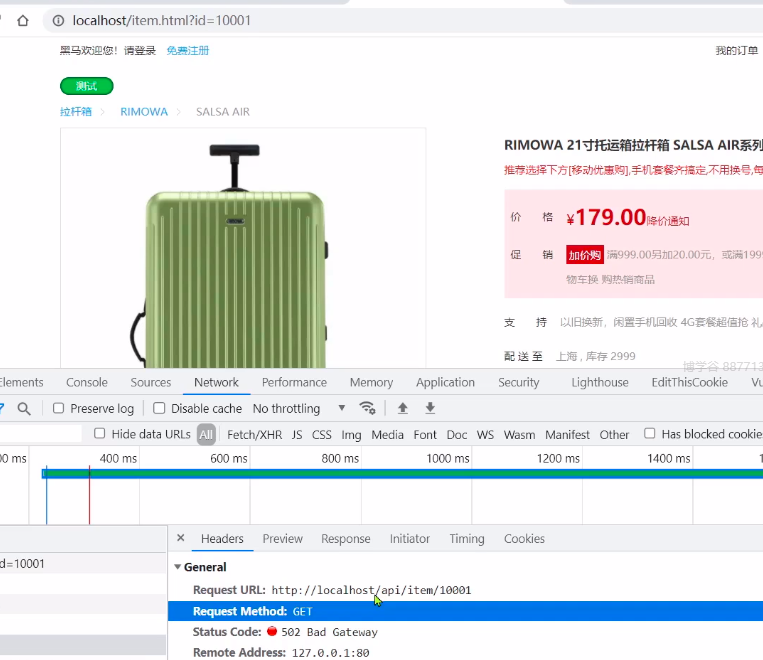Click the network filter text field

[40, 433]
